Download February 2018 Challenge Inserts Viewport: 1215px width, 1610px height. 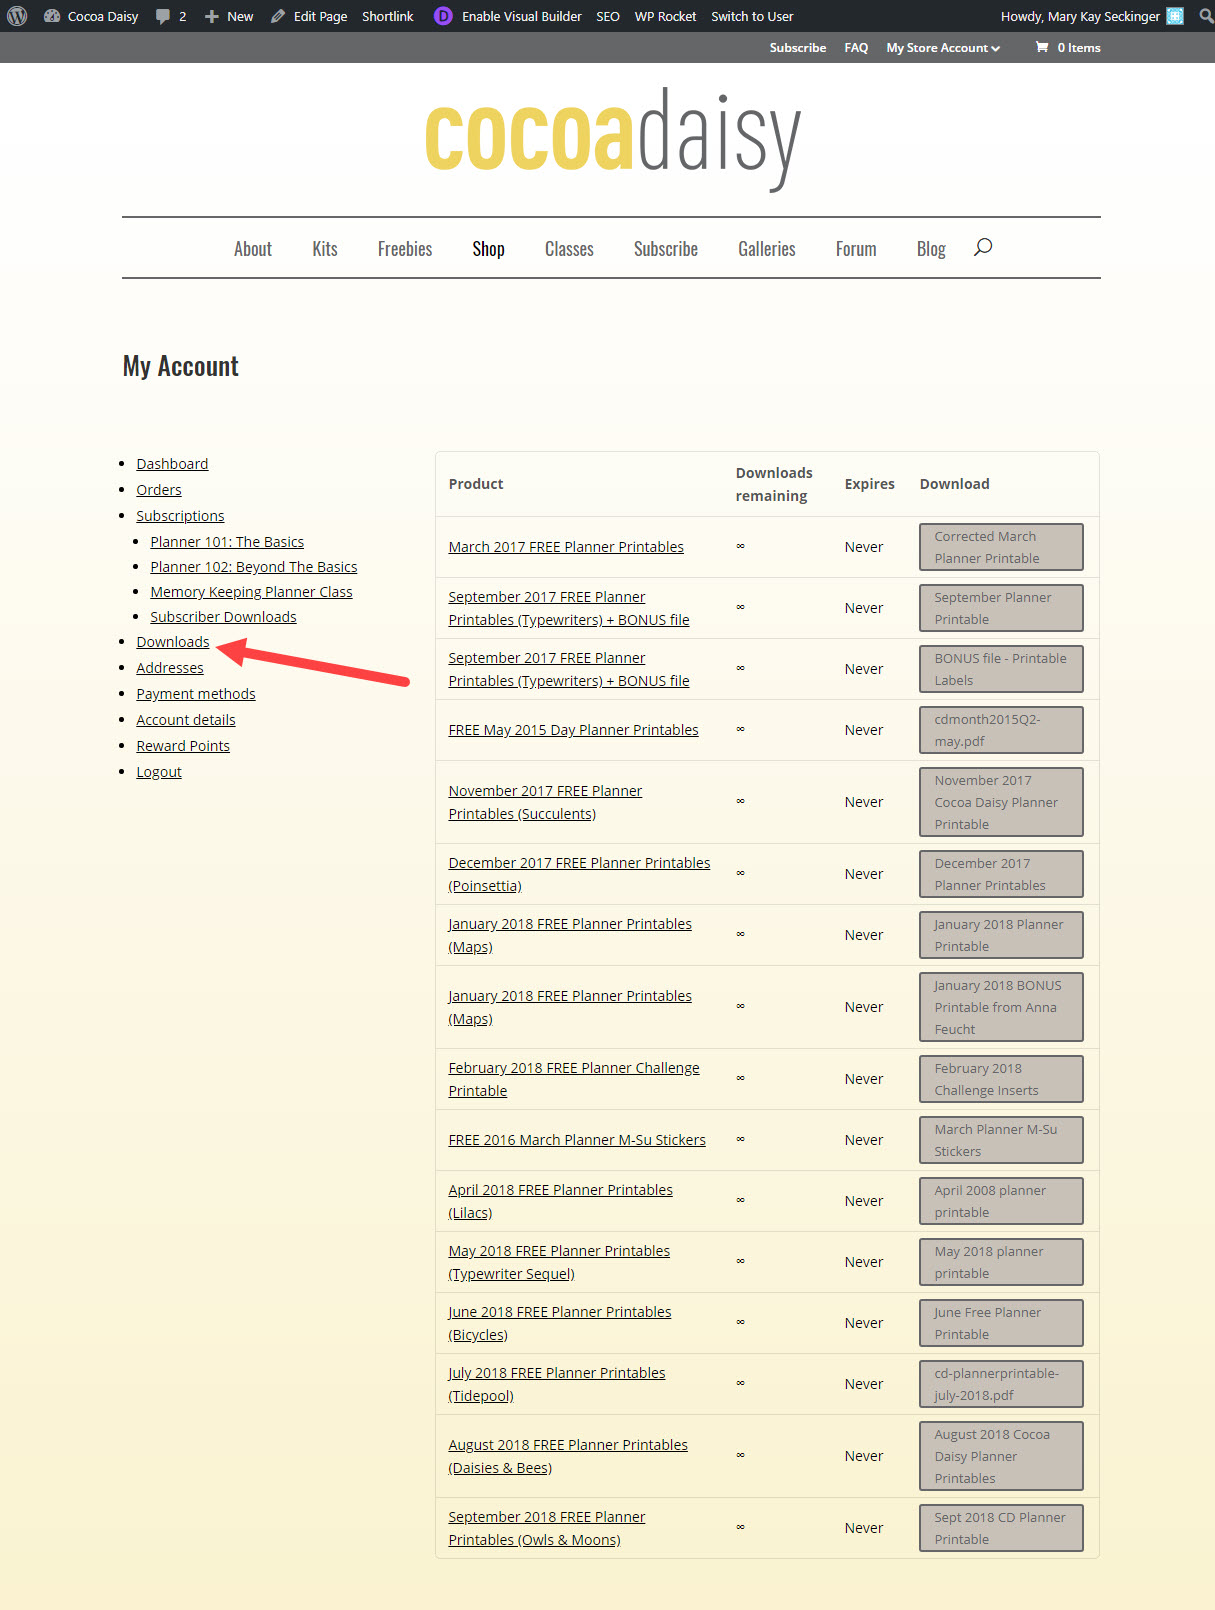point(1001,1079)
